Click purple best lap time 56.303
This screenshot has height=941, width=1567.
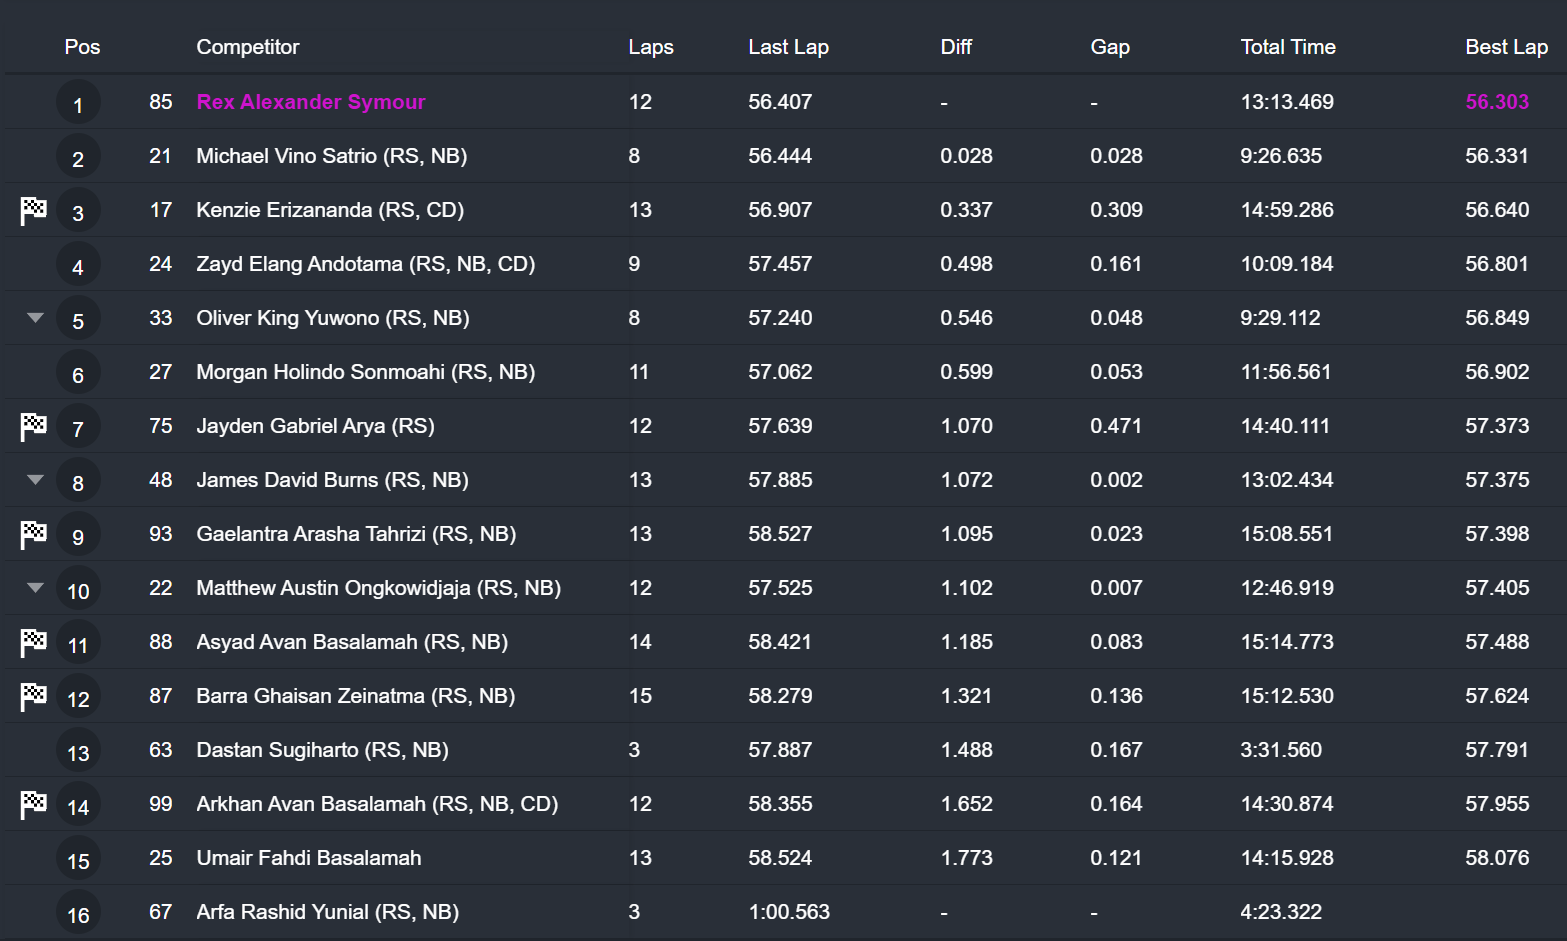point(1496,102)
